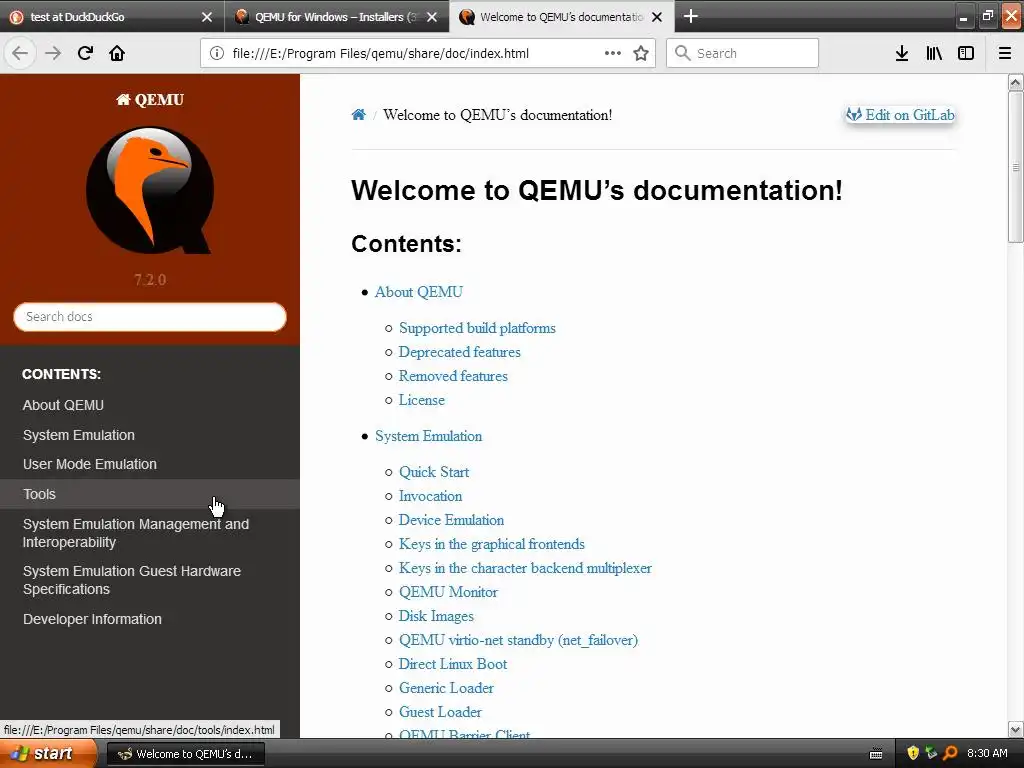Viewport: 1024px width, 768px height.
Task: Open the Quick Start link
Action: pos(434,472)
